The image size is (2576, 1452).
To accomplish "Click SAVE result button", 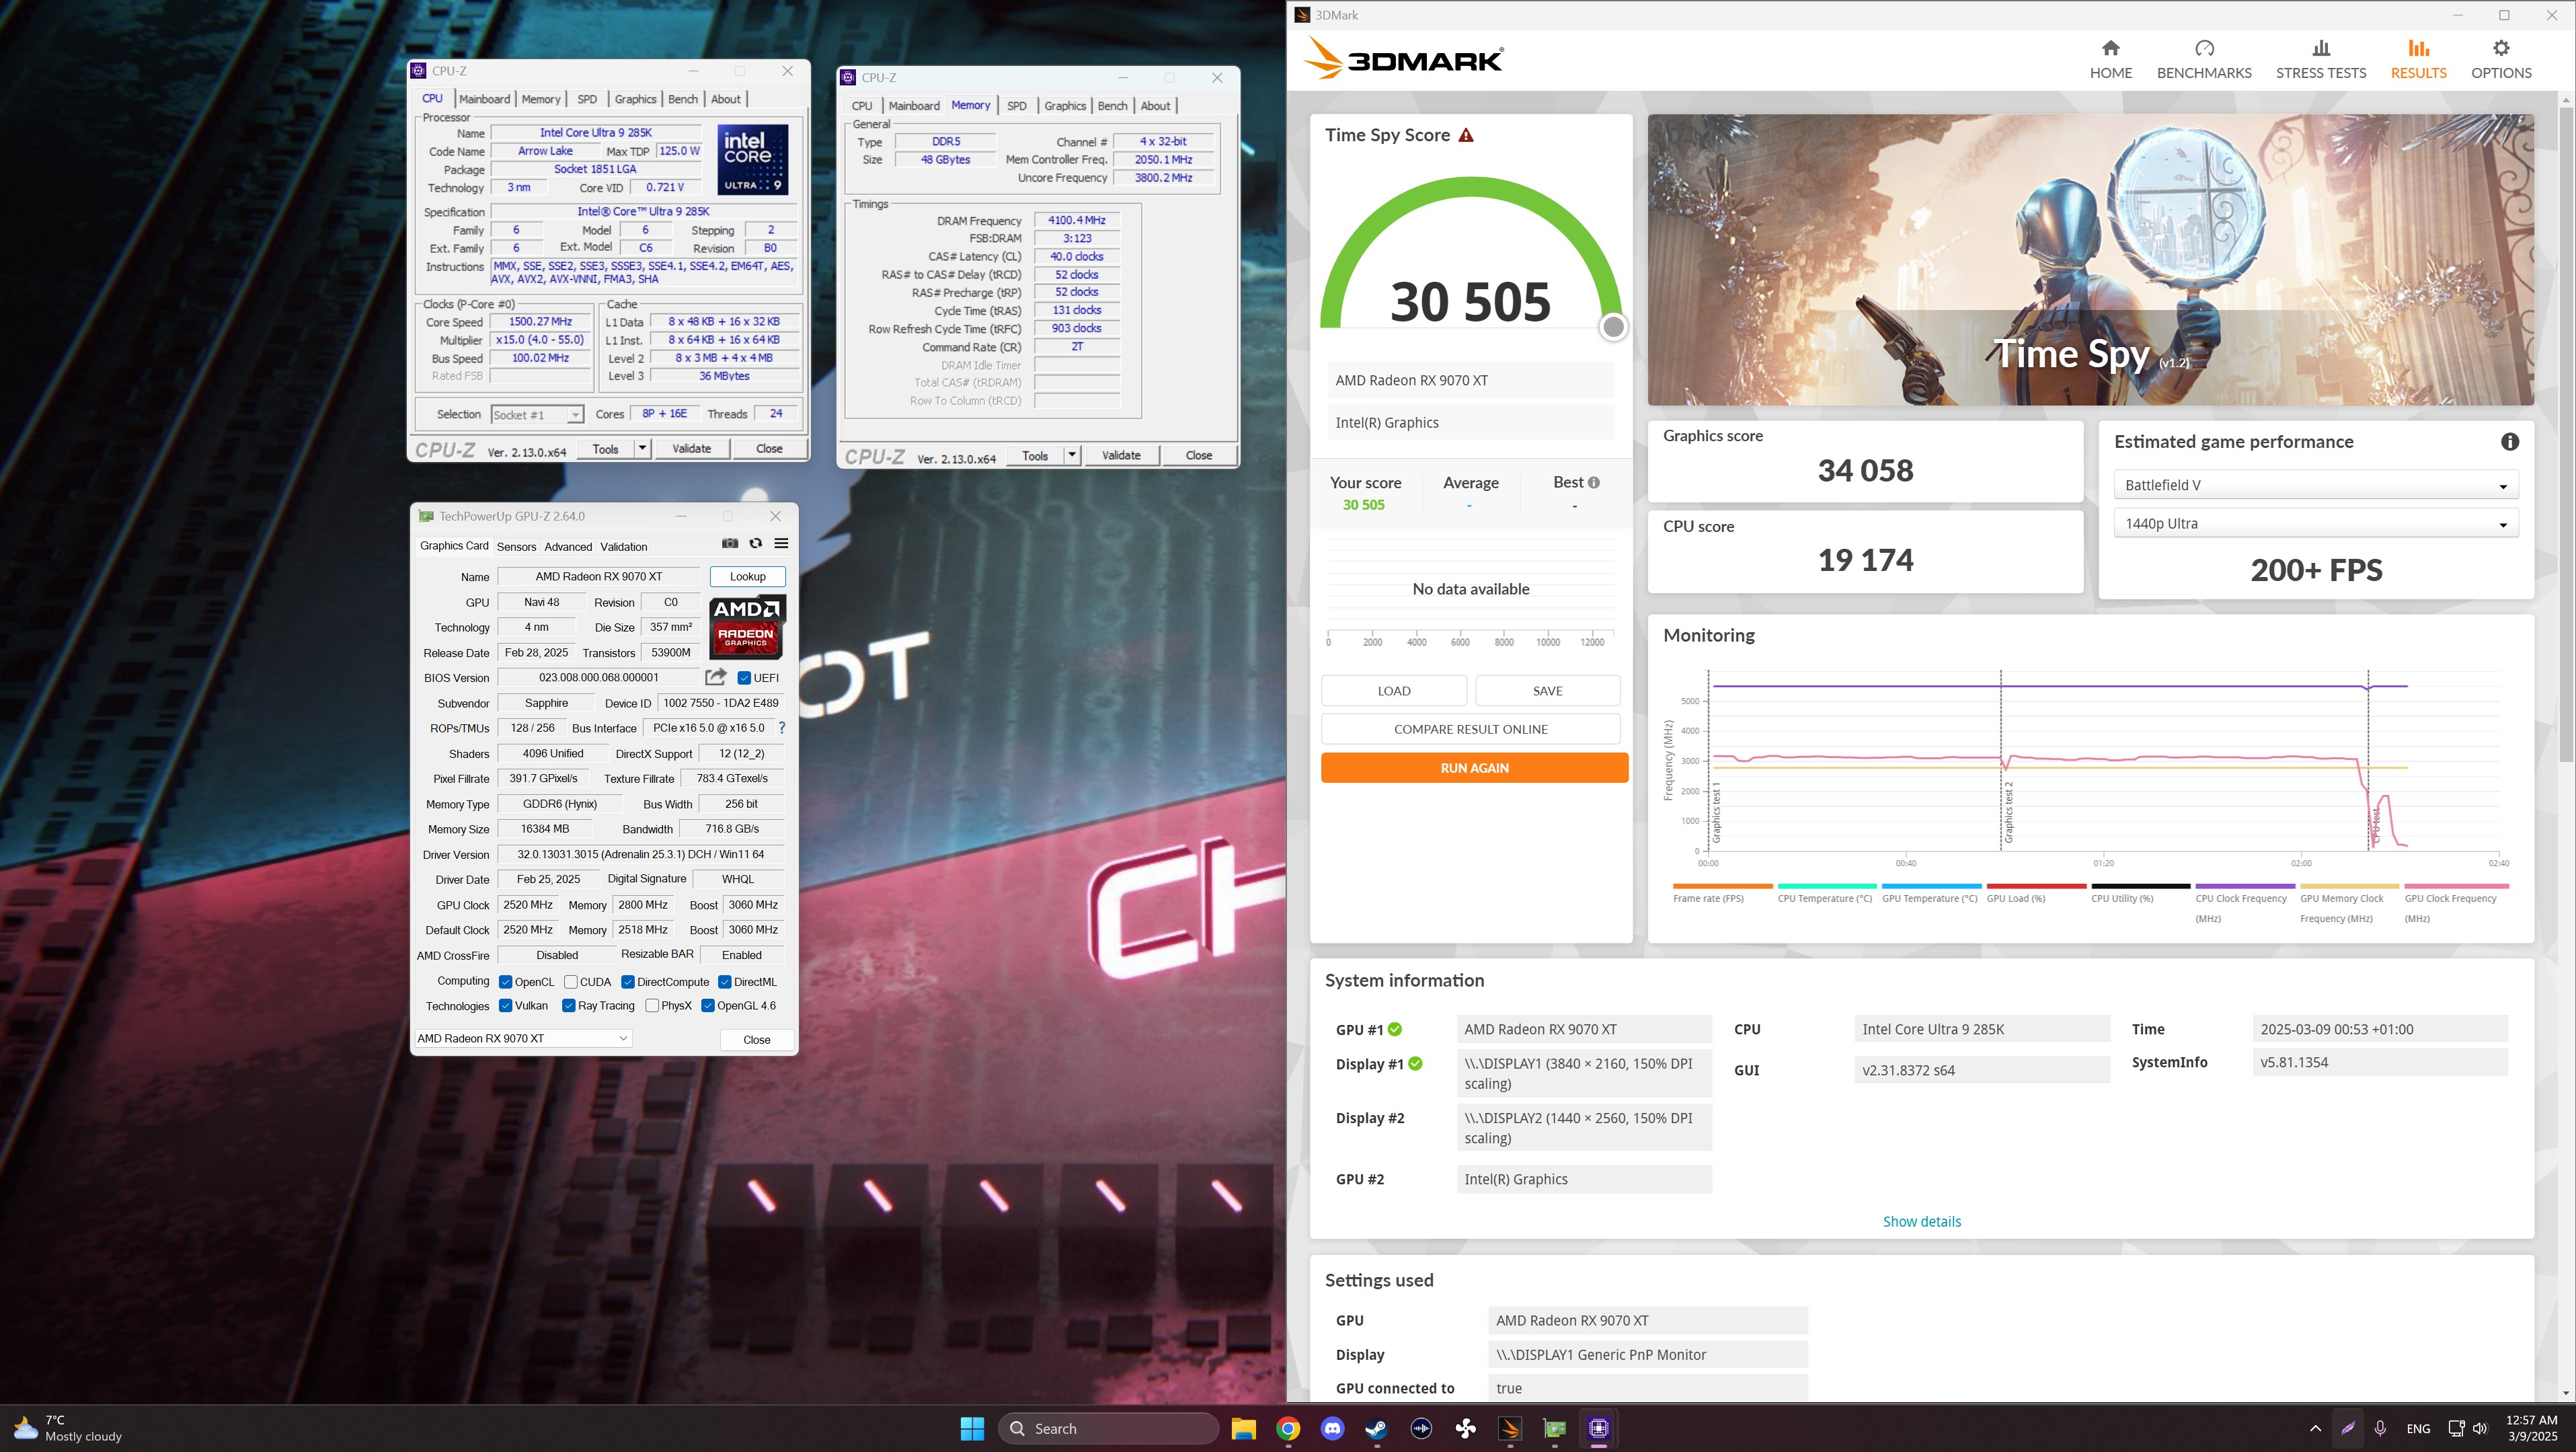I will pos(1547,691).
